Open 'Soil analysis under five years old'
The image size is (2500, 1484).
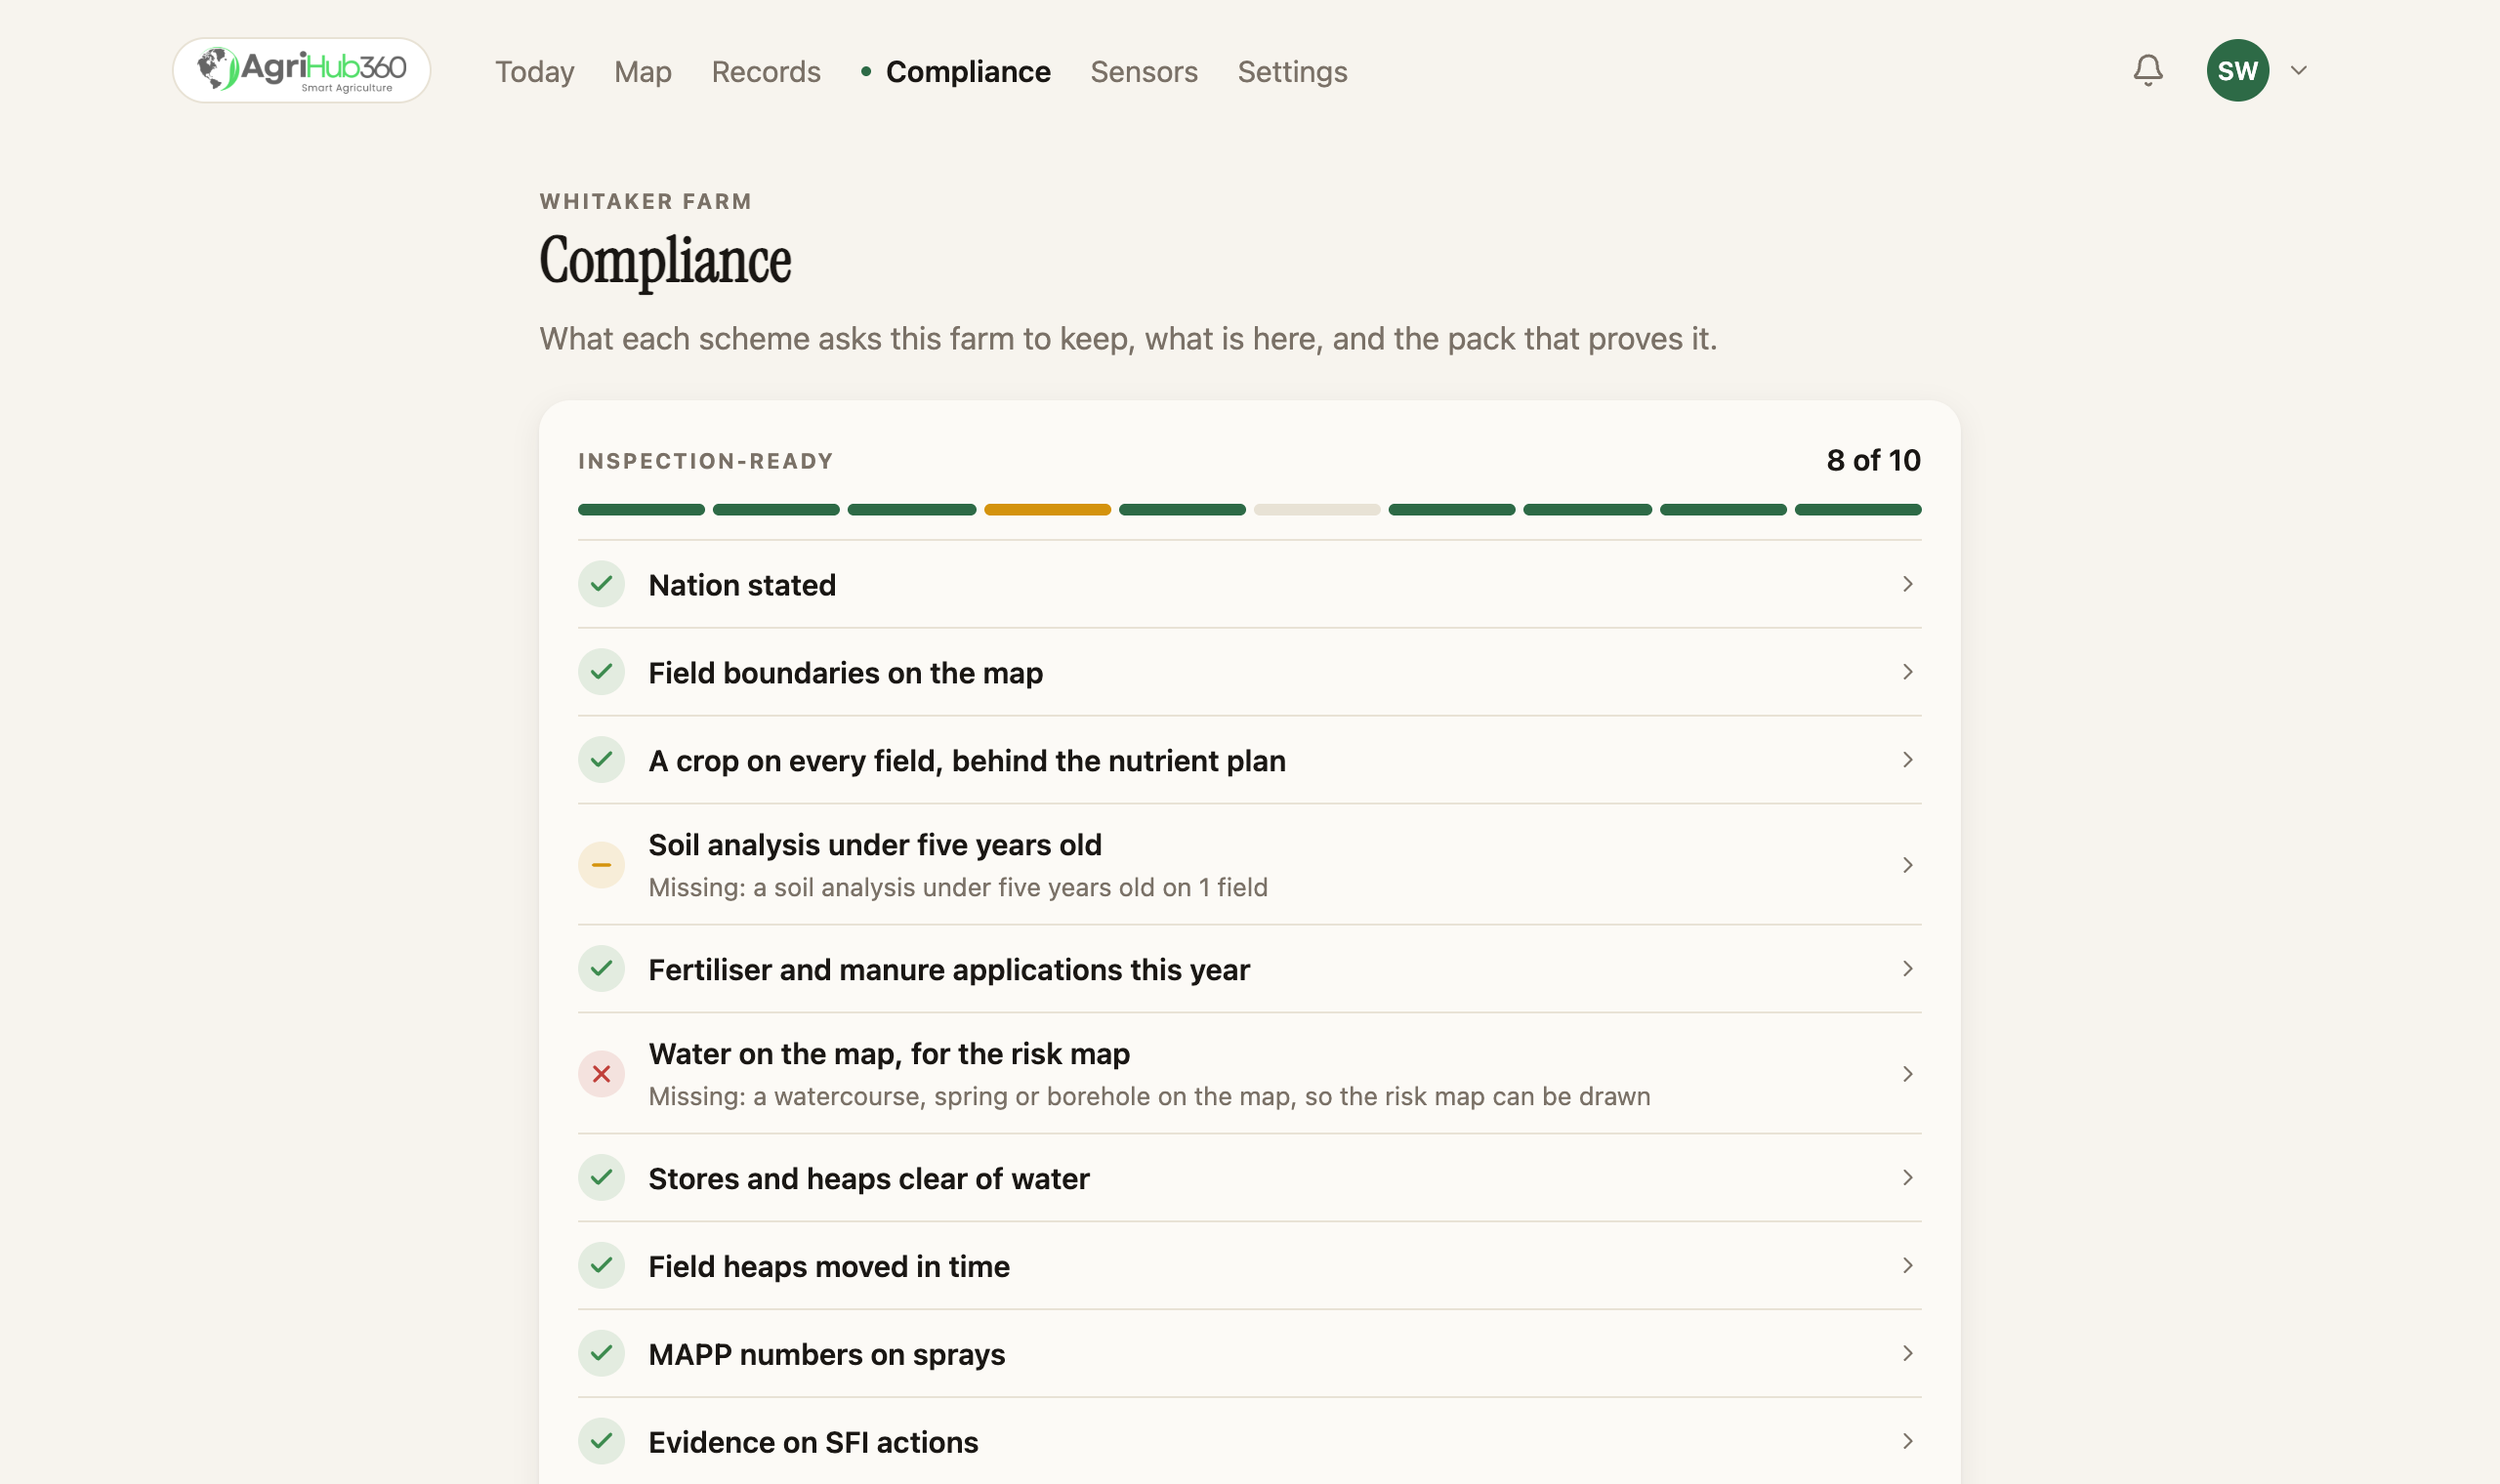pos(1249,865)
